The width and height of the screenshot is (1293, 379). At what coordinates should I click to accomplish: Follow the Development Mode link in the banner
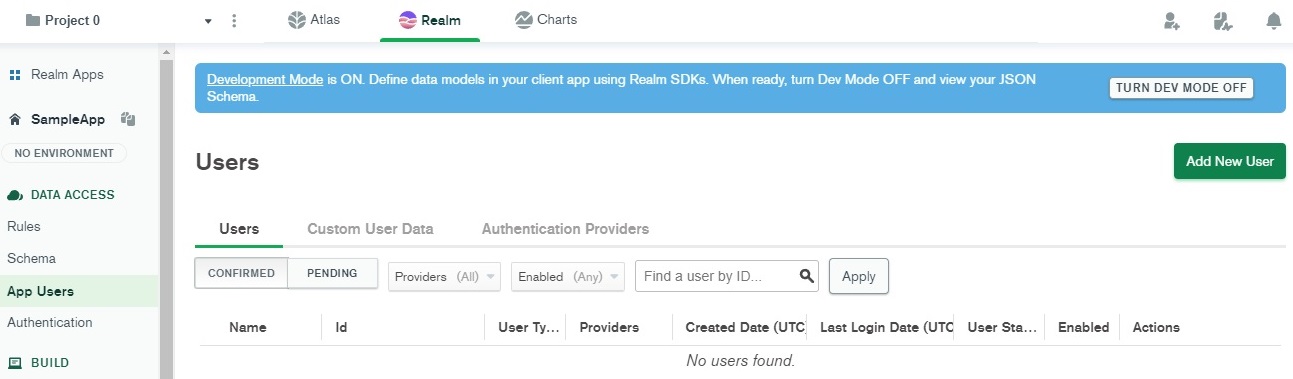(x=265, y=79)
